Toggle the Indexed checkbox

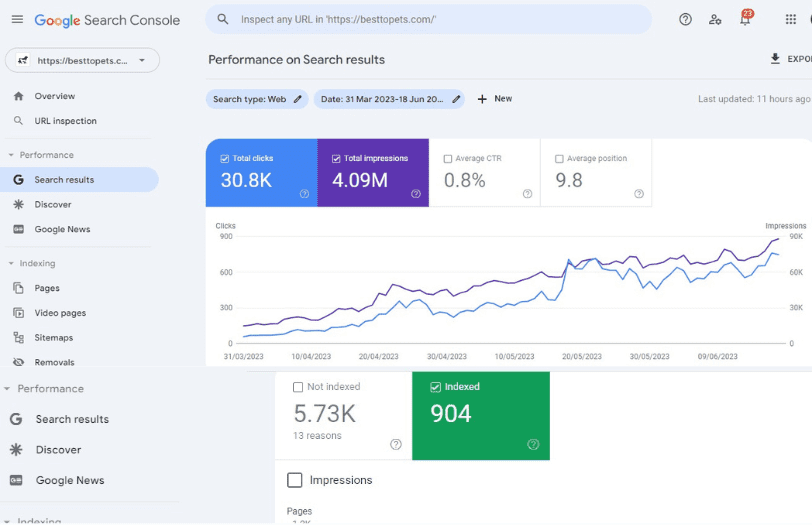pos(436,387)
